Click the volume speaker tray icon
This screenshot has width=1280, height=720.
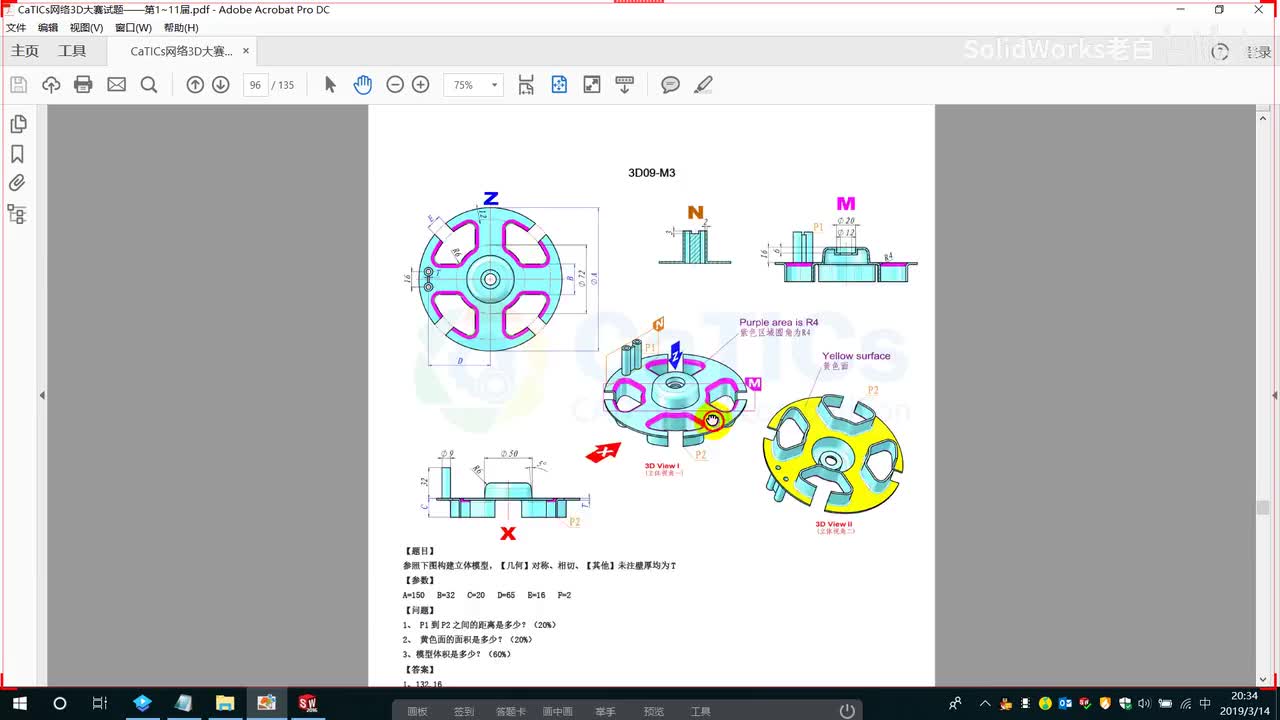point(1145,703)
